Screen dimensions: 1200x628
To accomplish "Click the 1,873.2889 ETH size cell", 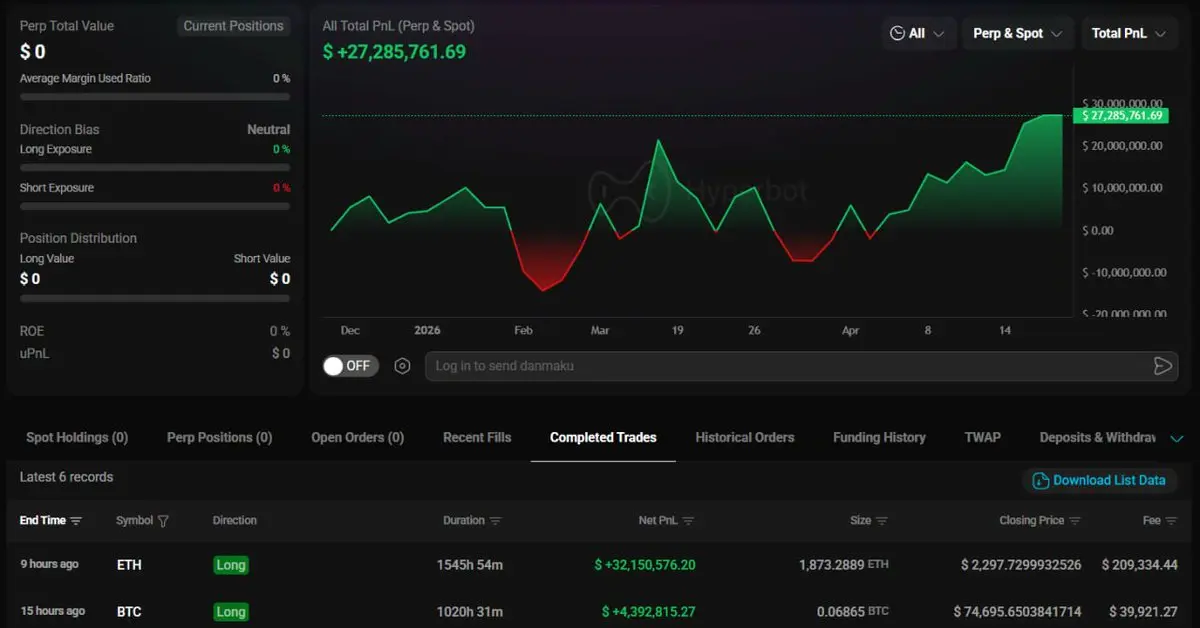I will click(844, 565).
